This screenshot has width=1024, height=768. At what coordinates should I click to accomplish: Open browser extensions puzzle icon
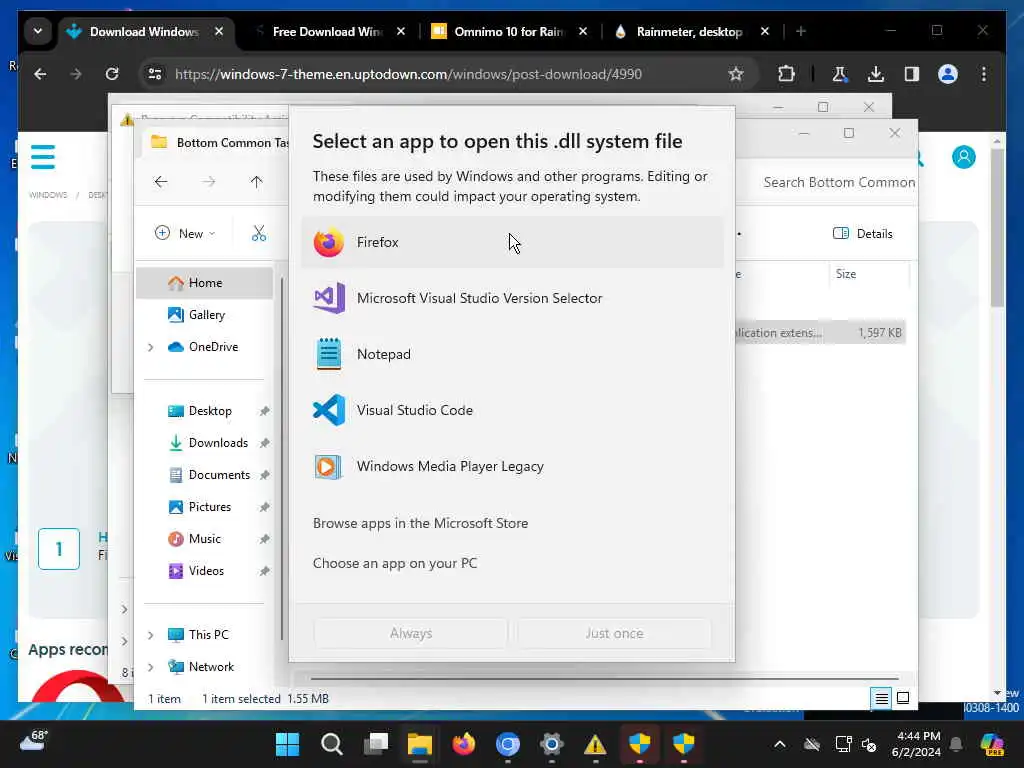tap(786, 74)
